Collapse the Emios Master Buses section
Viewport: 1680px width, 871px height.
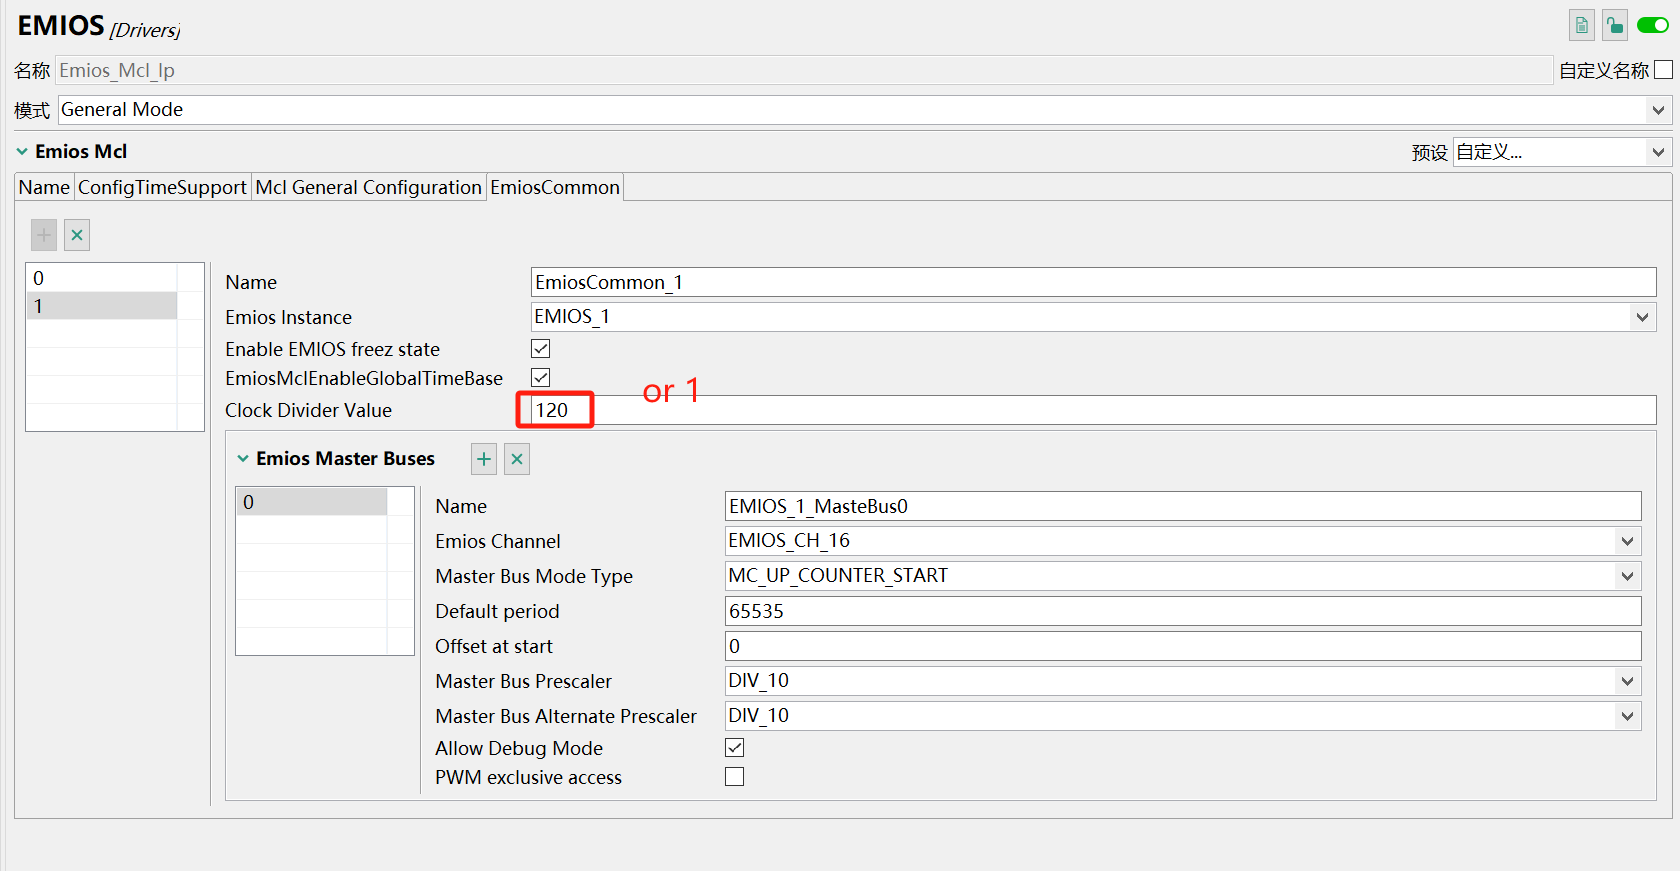point(243,459)
